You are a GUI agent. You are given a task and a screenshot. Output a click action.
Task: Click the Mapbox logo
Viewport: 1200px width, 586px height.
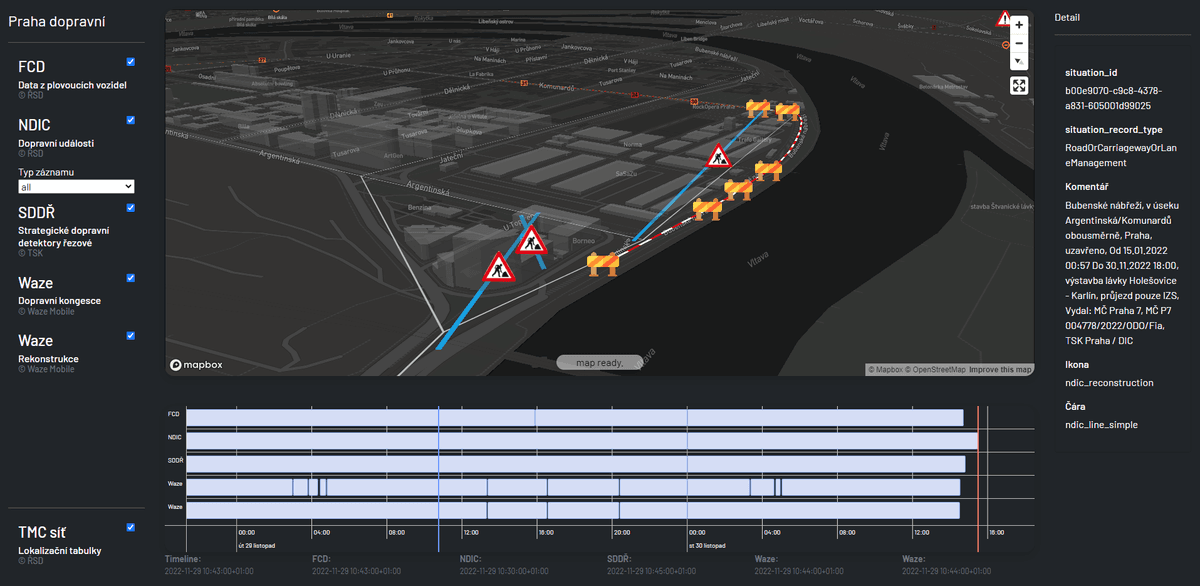pyautogui.click(x=196, y=365)
